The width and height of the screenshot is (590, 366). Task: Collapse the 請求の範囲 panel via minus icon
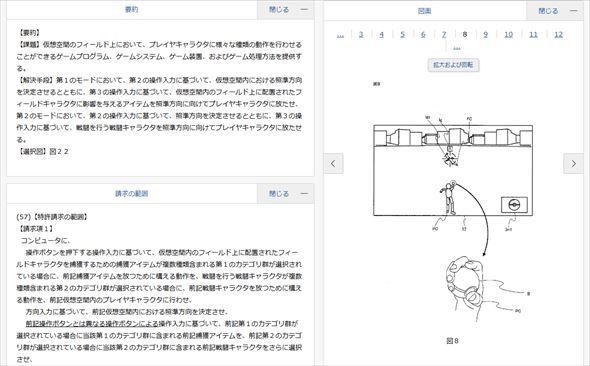[x=304, y=193]
